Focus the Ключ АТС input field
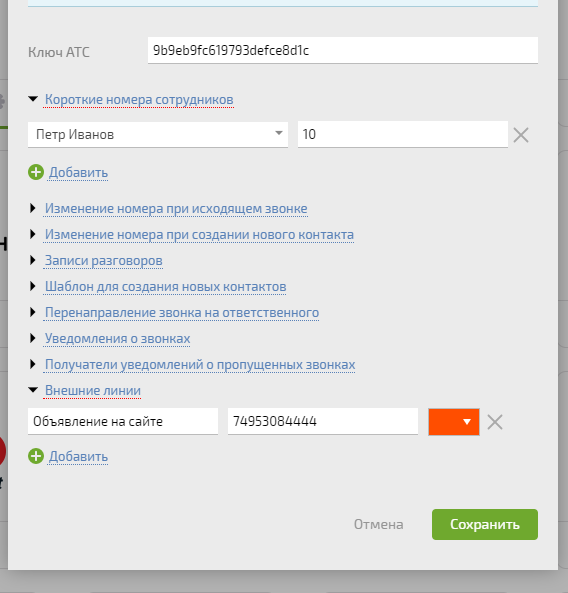The height and width of the screenshot is (593, 568). click(x=343, y=50)
